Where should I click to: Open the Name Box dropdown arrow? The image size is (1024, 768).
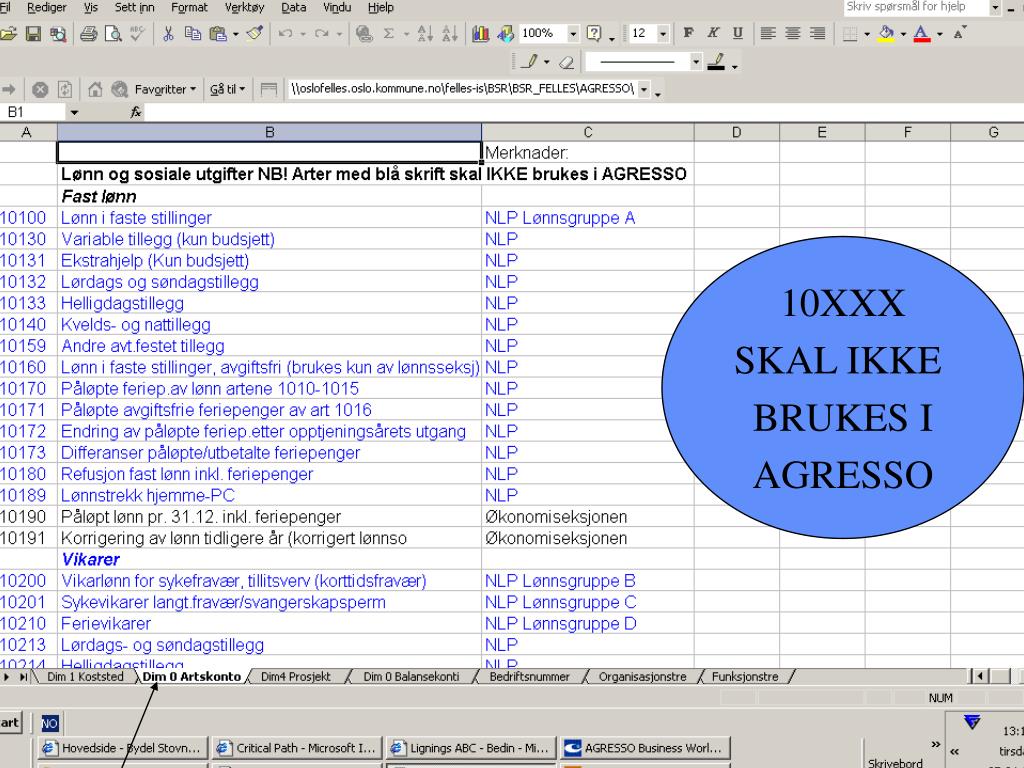[x=74, y=113]
